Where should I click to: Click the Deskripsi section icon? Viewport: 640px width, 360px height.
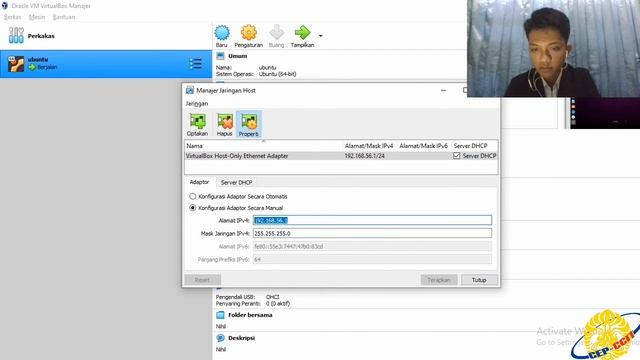point(220,338)
